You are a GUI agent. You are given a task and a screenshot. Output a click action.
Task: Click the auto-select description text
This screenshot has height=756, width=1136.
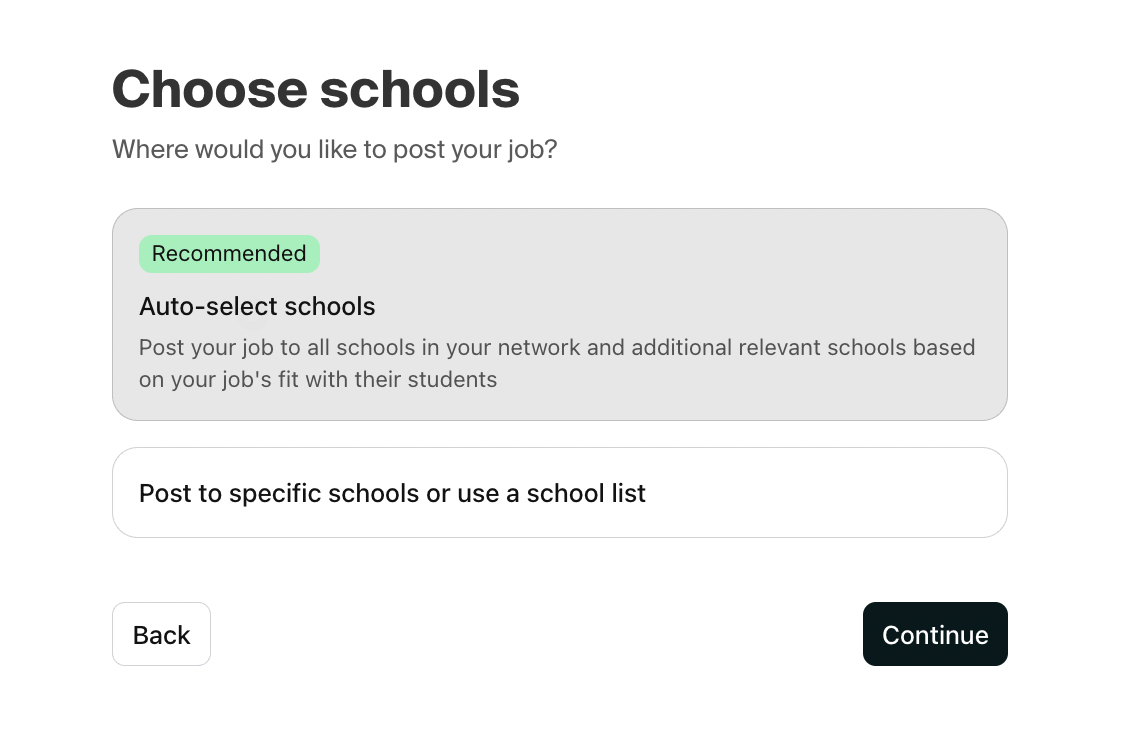click(x=557, y=364)
